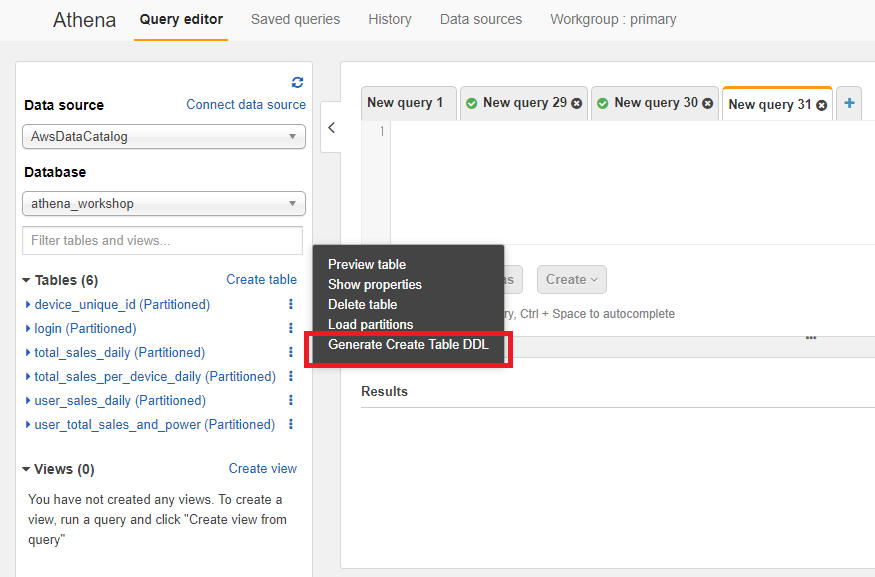The height and width of the screenshot is (577, 875).
Task: Close the New query 31 tab
Action: 821,105
